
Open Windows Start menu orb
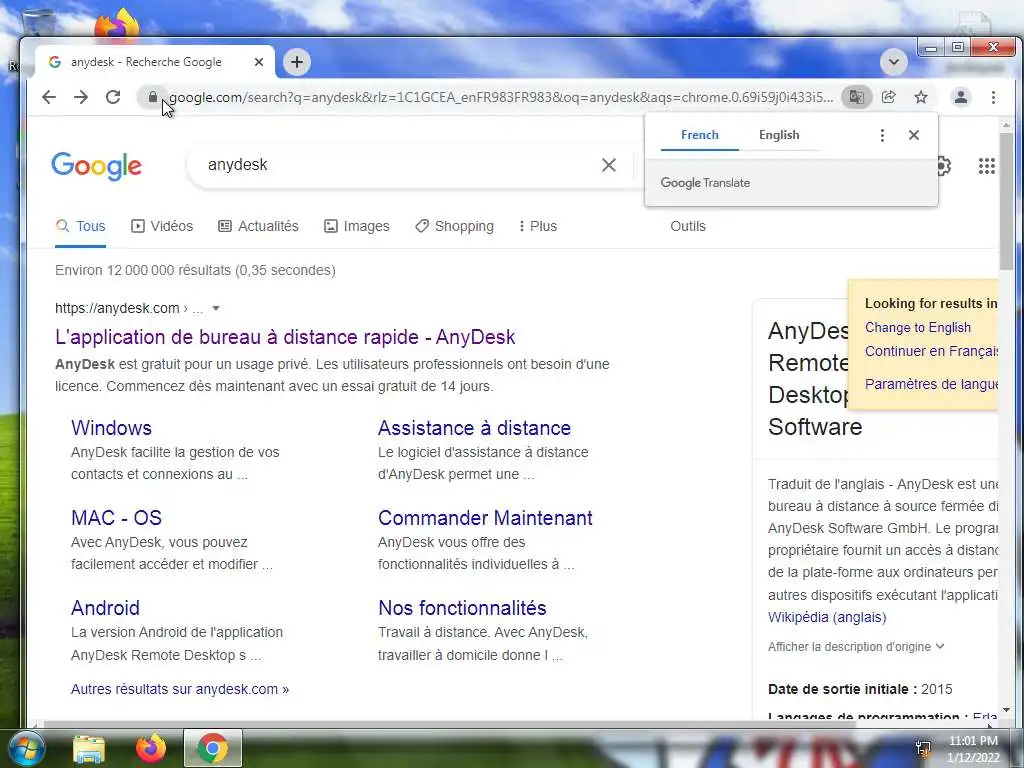(25, 748)
